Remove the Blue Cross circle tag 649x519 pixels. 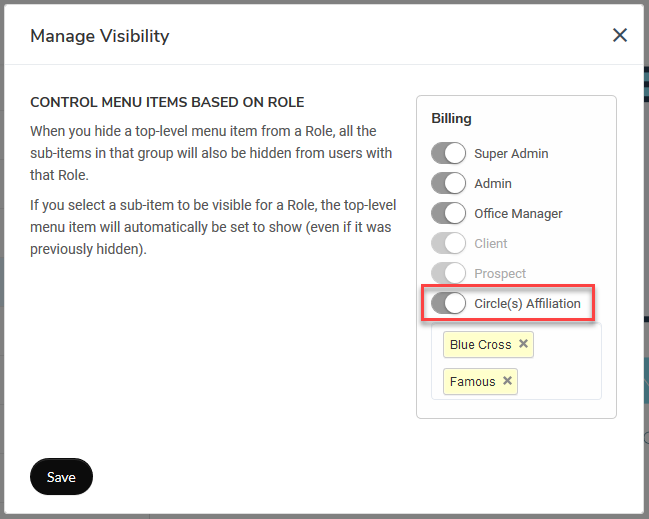(523, 344)
